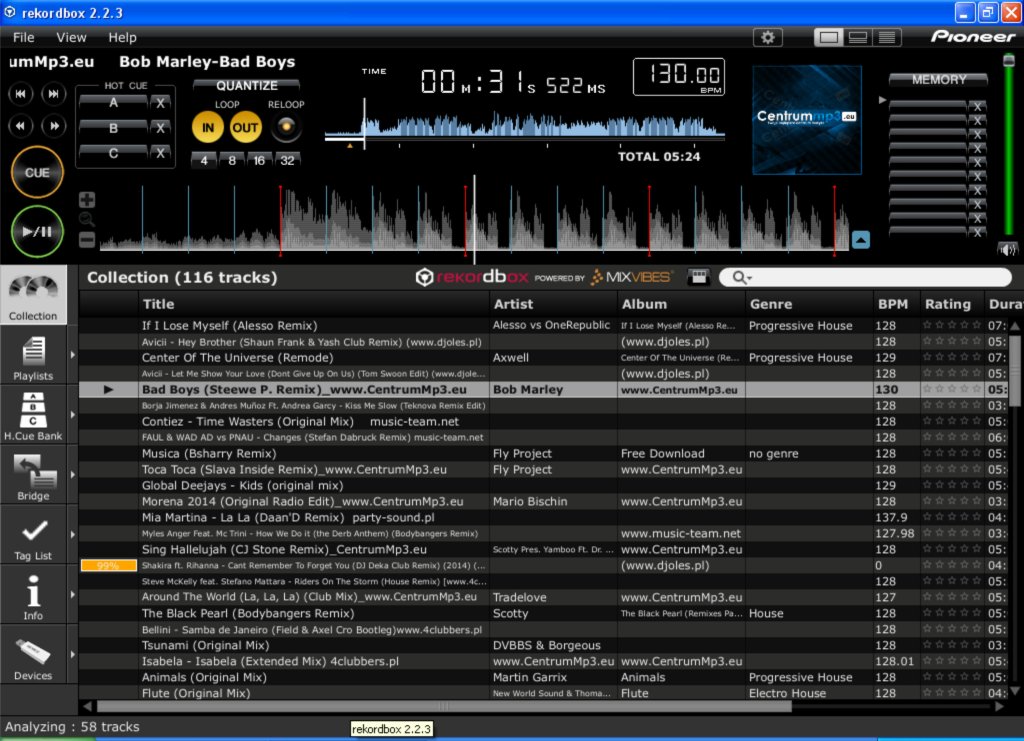Hit the round CUE button

pos(37,172)
